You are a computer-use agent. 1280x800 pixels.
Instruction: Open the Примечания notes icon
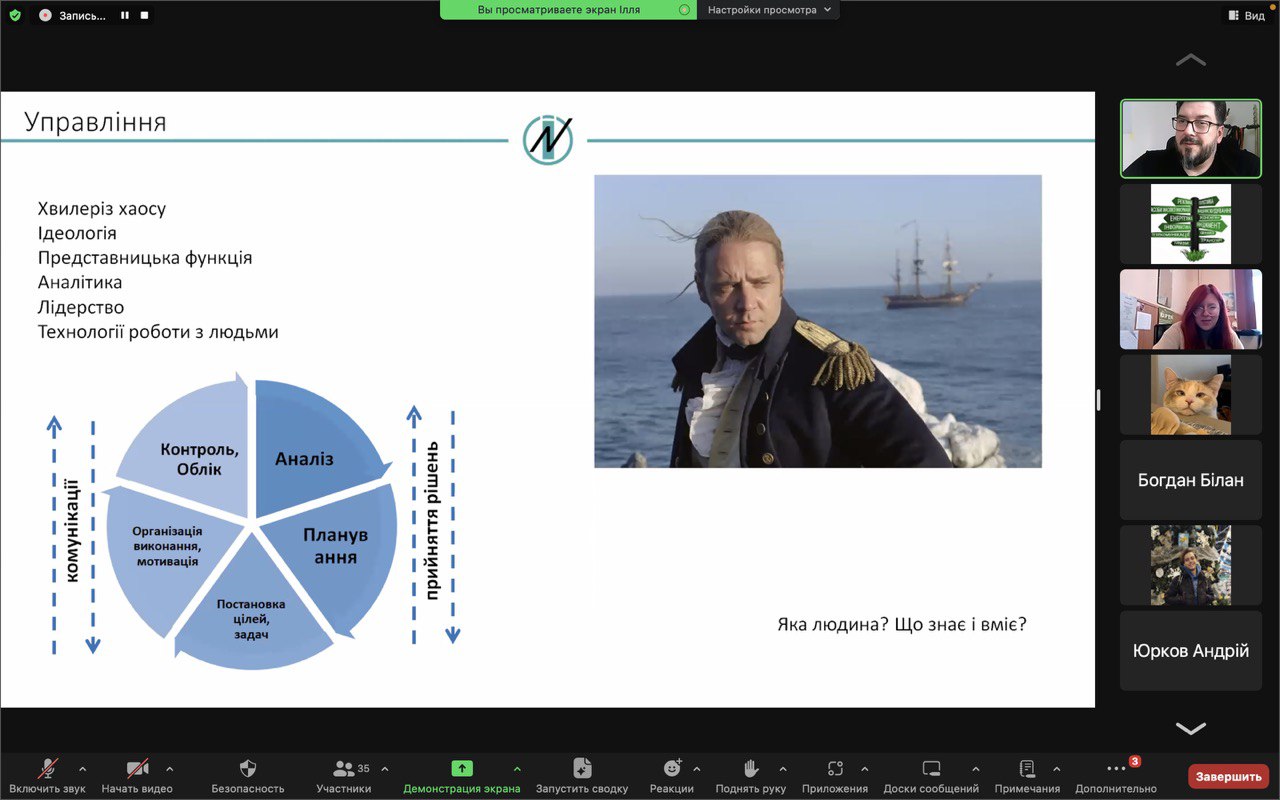click(x=1027, y=768)
